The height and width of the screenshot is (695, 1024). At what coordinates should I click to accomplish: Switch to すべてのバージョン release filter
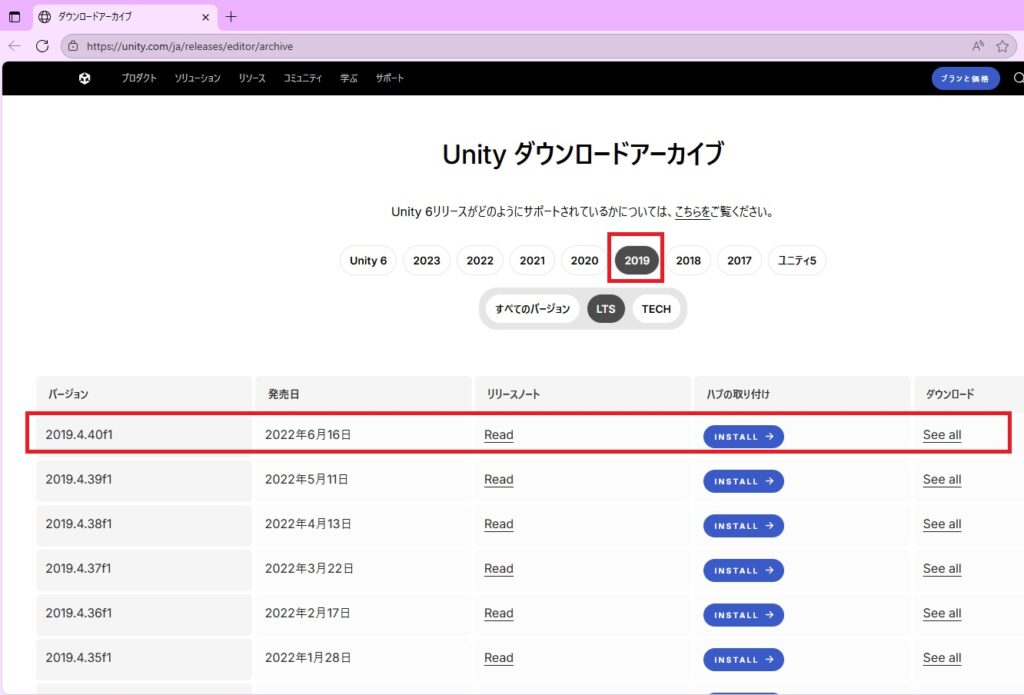click(x=532, y=308)
